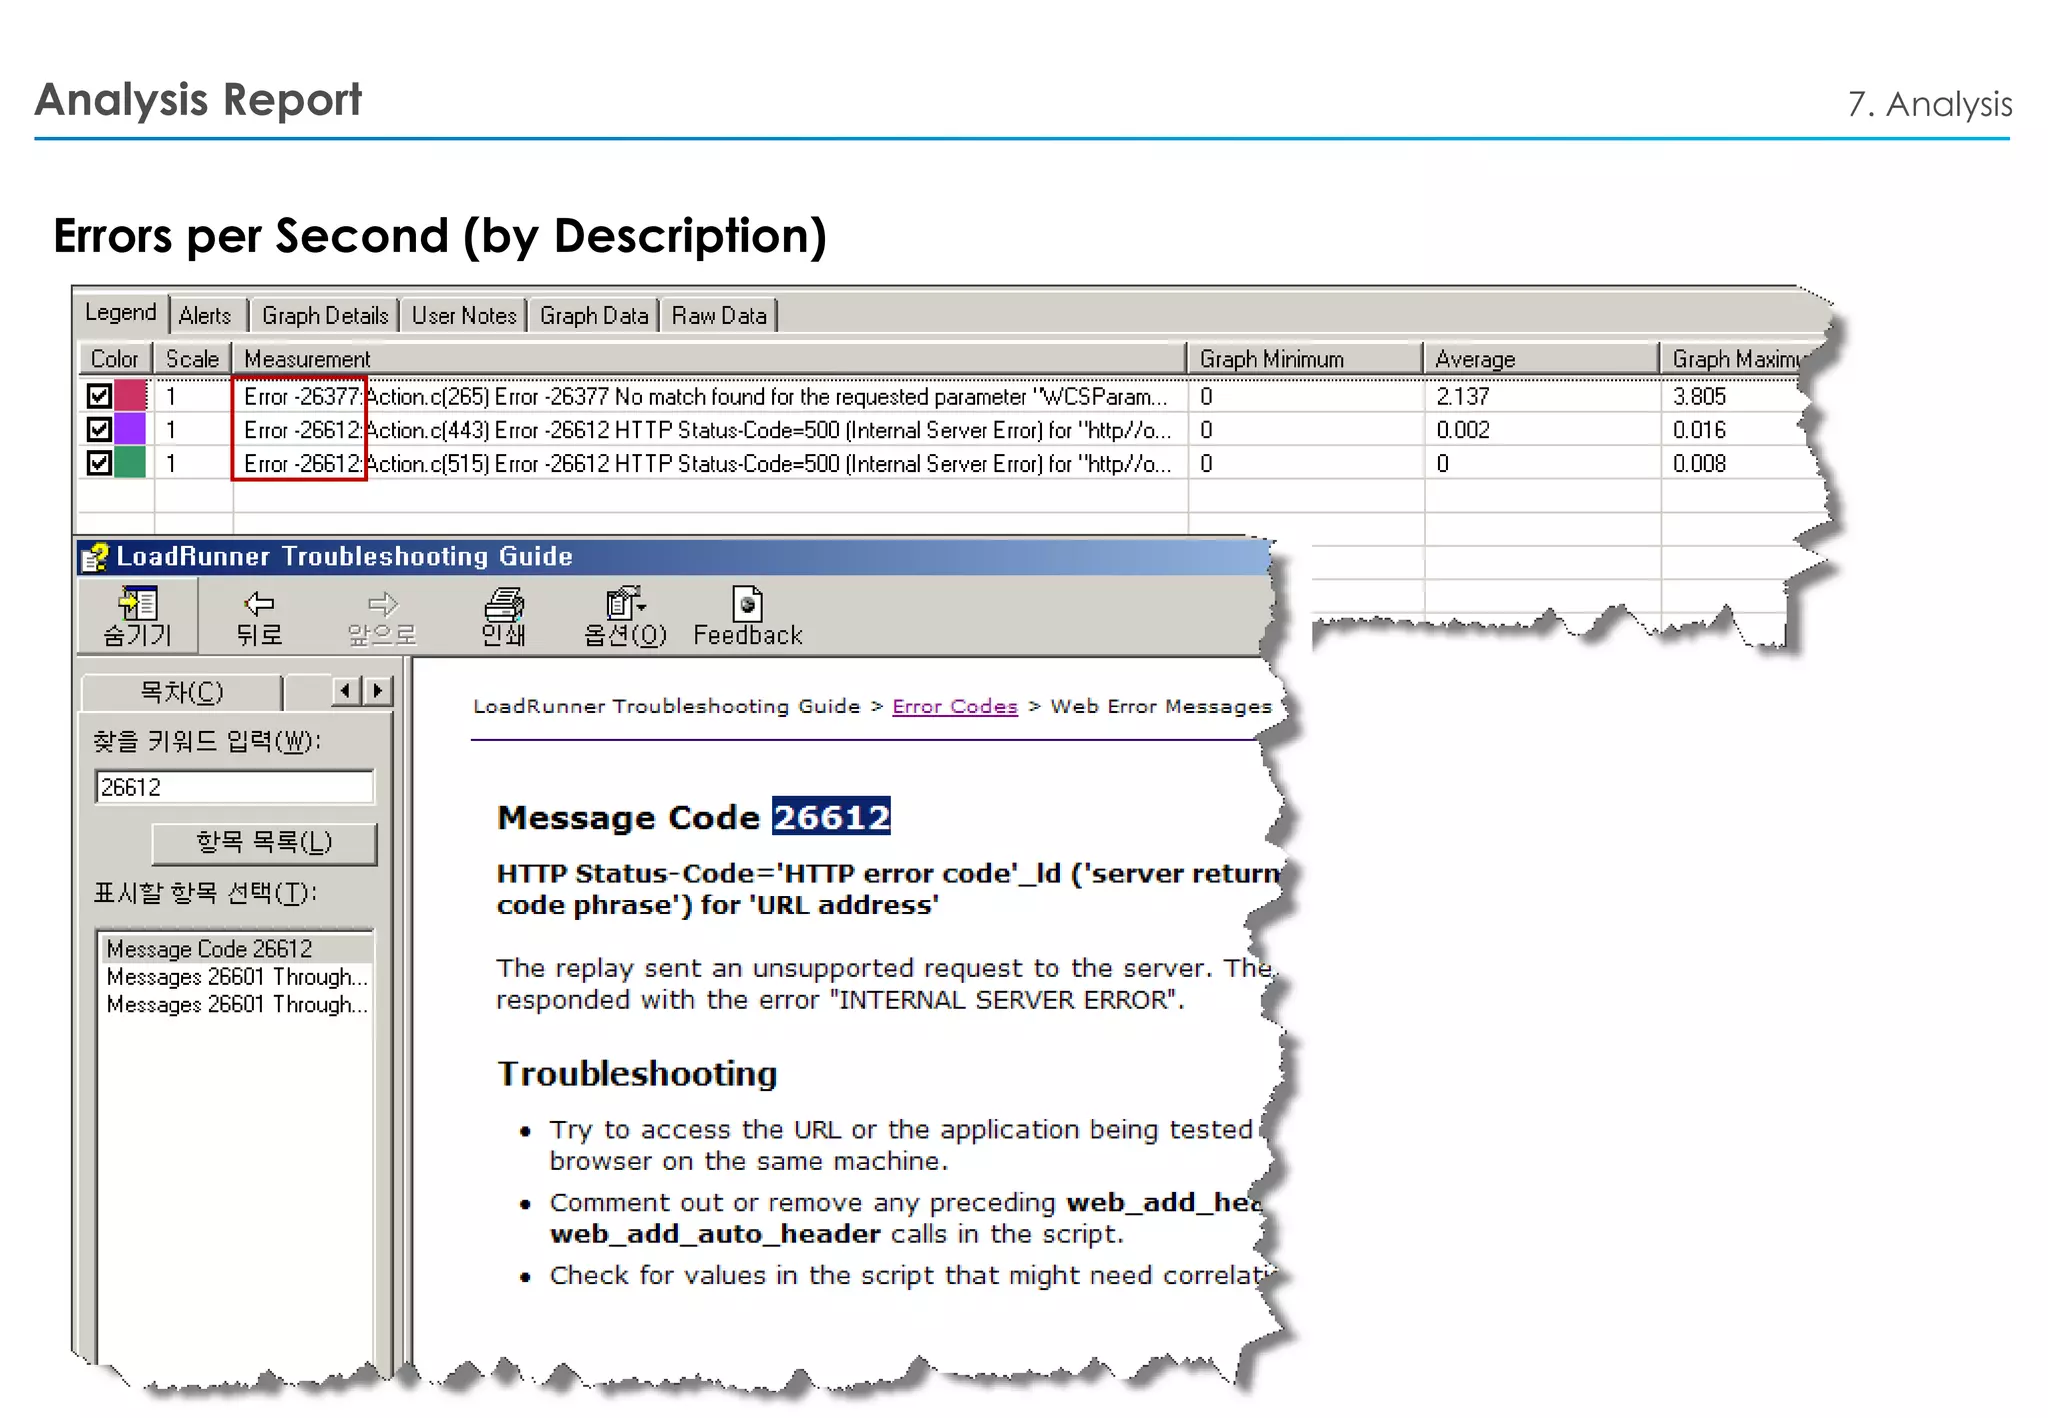Click the Troubleshooting heading text
The height and width of the screenshot is (1418, 2048).
click(637, 1074)
